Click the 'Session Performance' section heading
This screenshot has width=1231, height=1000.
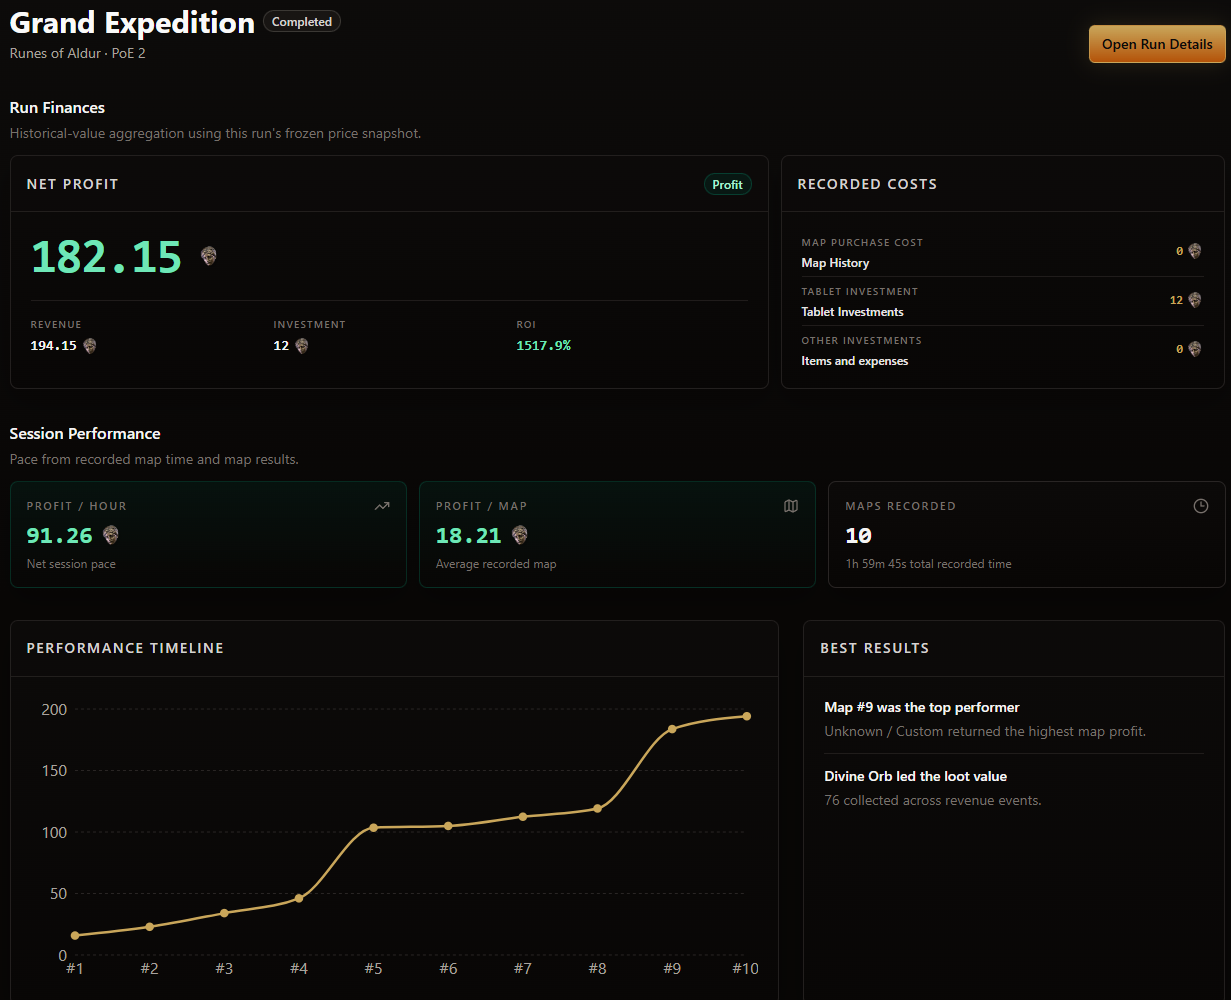(85, 434)
